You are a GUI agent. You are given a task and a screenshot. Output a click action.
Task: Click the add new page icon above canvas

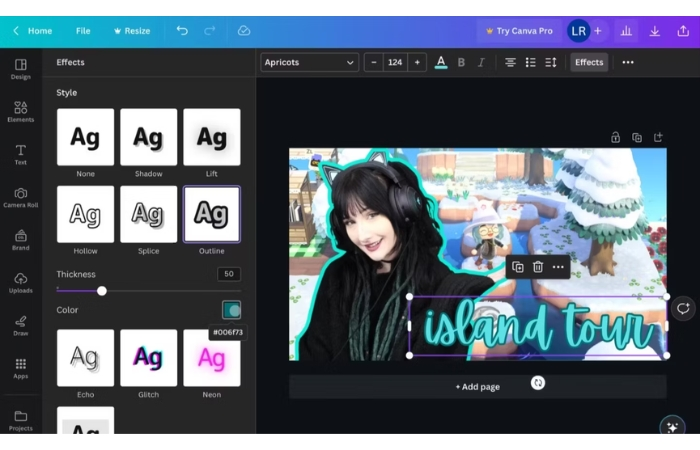coord(658,137)
